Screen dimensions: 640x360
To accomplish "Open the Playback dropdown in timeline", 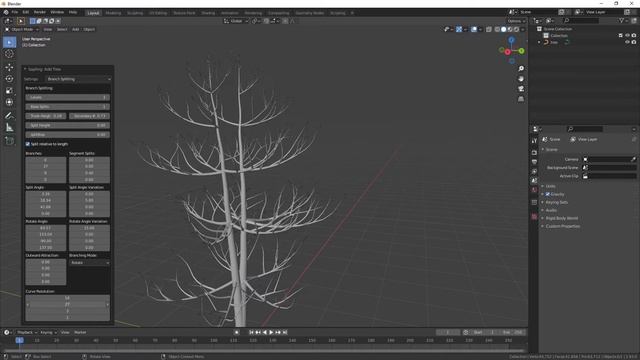I will 27,332.
